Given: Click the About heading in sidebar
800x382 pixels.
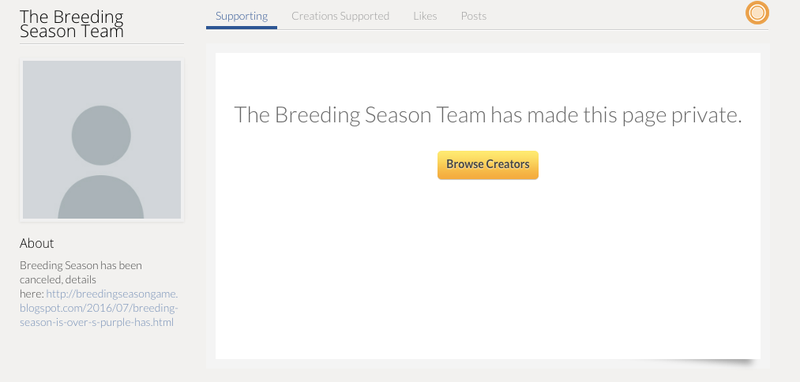Looking at the screenshot, I should pyautogui.click(x=37, y=243).
